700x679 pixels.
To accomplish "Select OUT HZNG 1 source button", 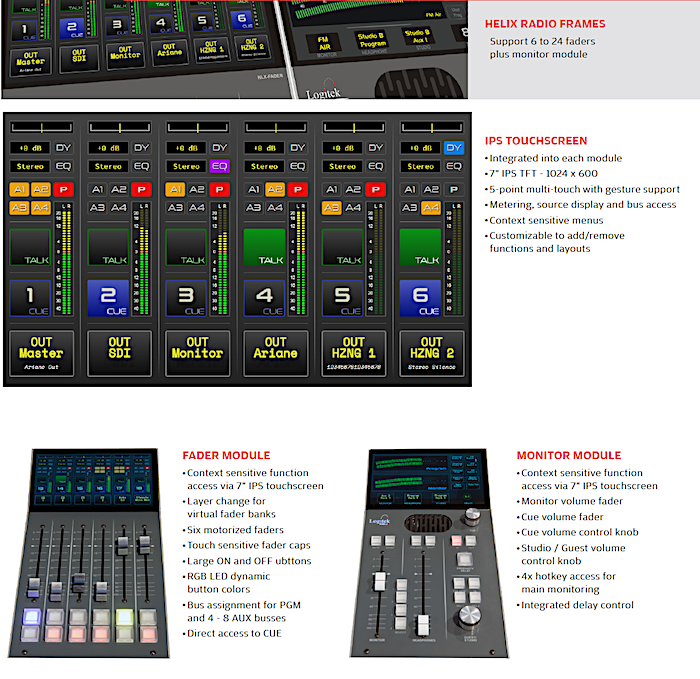I will pyautogui.click(x=354, y=354).
